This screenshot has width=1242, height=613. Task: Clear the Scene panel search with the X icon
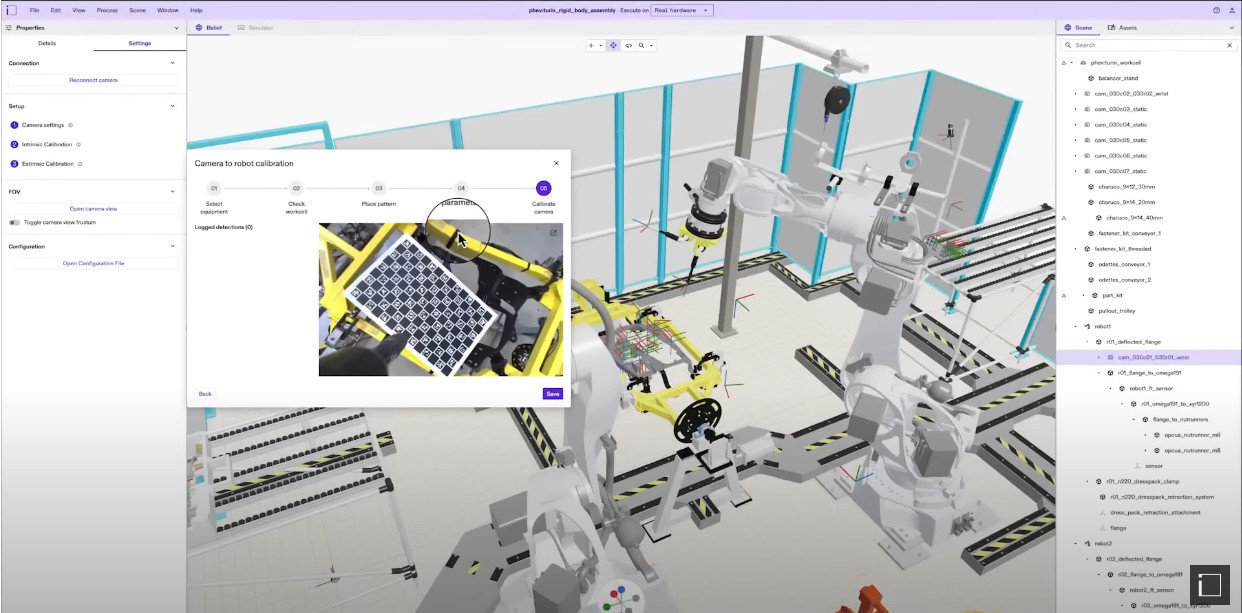(x=1229, y=45)
